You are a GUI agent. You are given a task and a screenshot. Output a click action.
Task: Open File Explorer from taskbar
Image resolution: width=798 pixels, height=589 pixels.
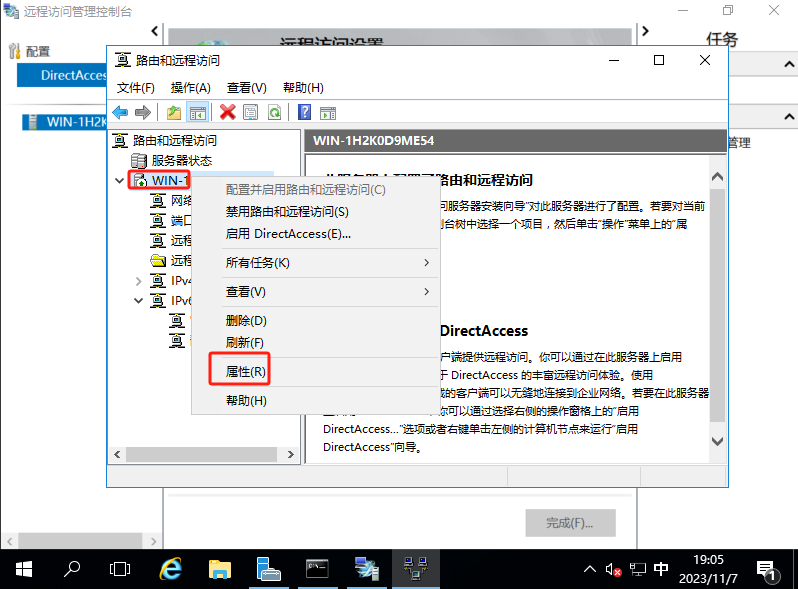(x=220, y=569)
